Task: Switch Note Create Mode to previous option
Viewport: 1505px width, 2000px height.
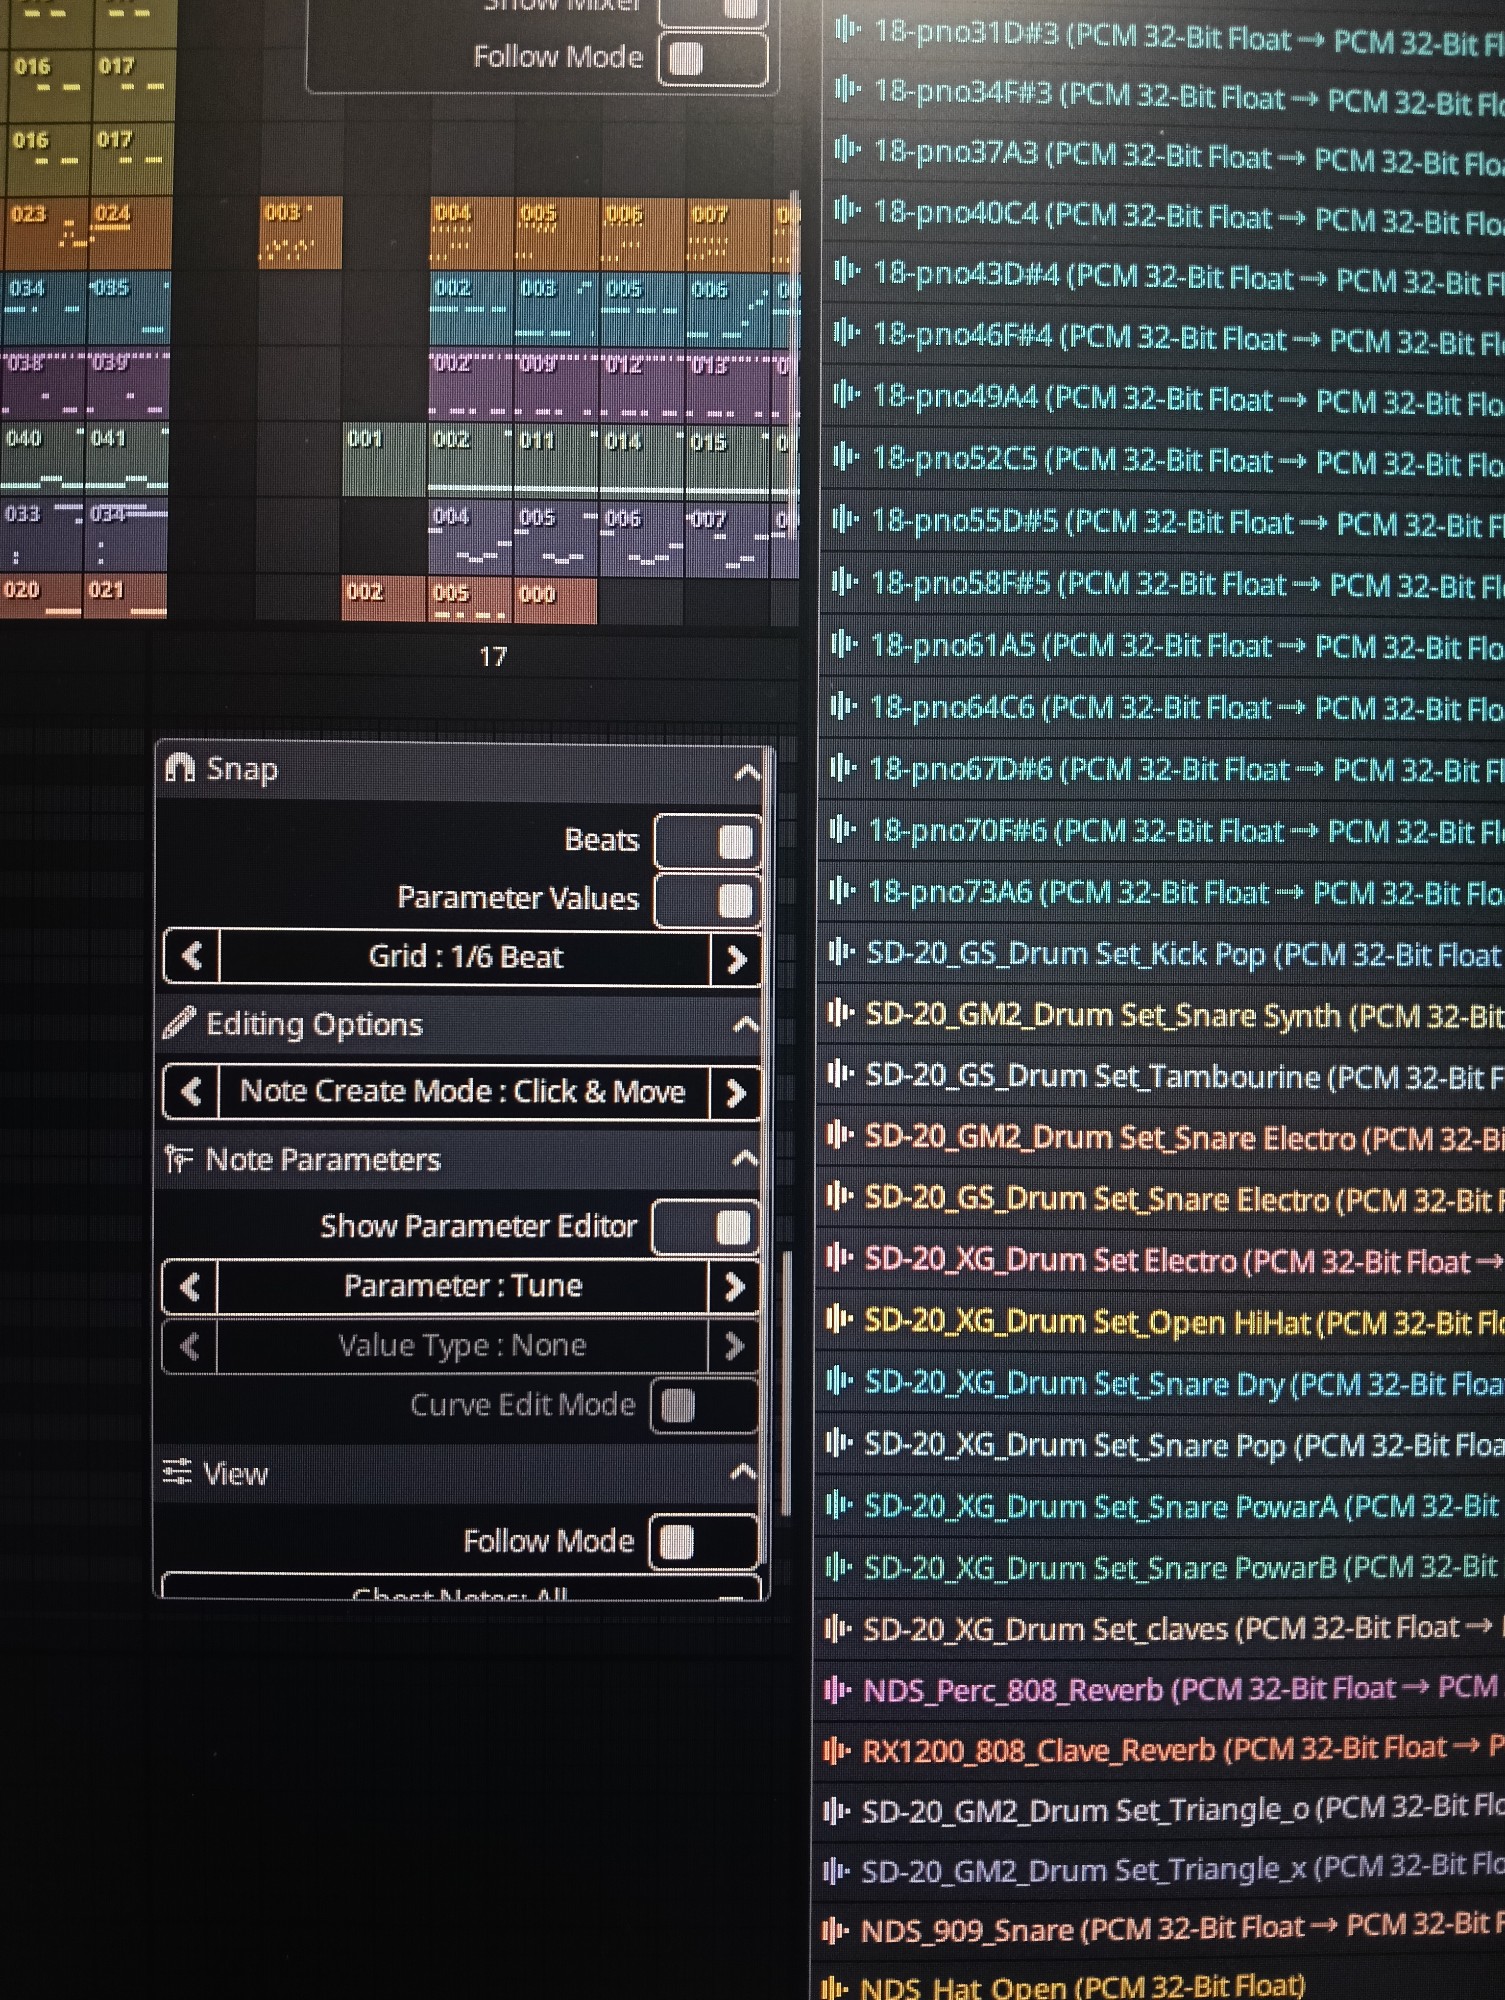Action: point(191,1092)
